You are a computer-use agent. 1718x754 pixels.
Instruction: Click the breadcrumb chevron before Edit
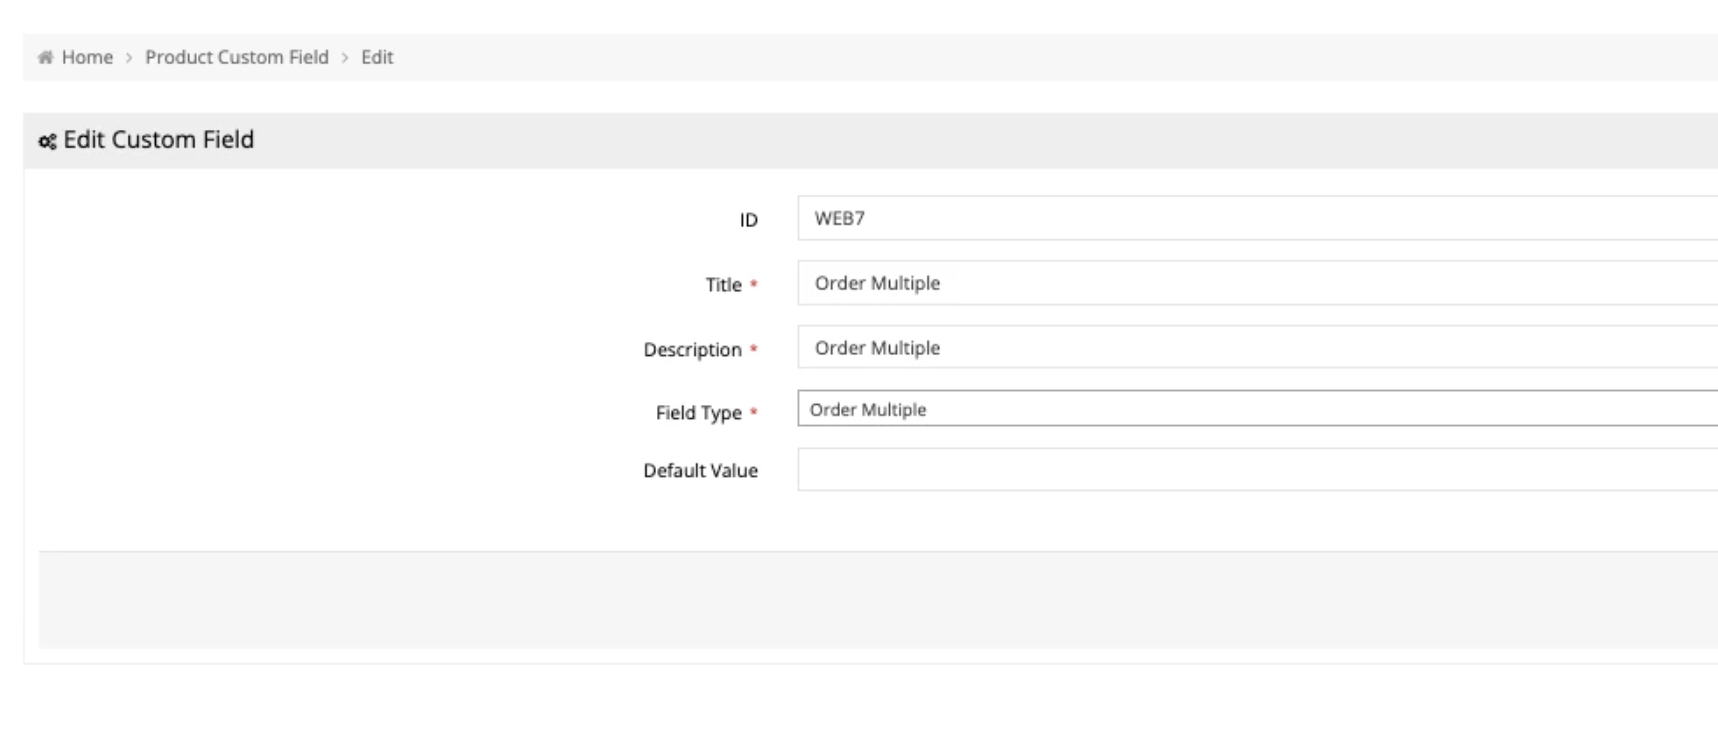coord(345,58)
